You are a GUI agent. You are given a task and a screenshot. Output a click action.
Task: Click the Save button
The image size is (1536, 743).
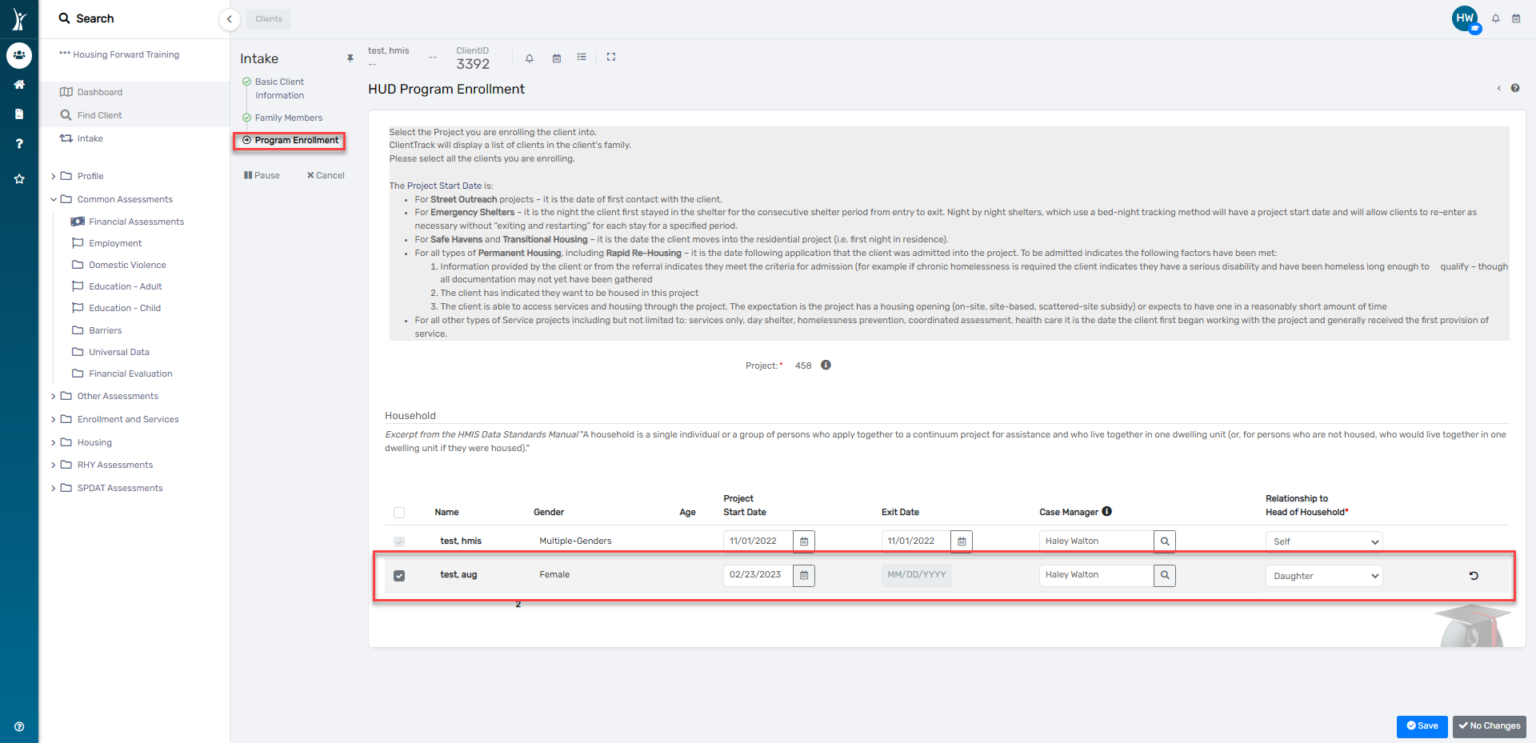pyautogui.click(x=1421, y=726)
